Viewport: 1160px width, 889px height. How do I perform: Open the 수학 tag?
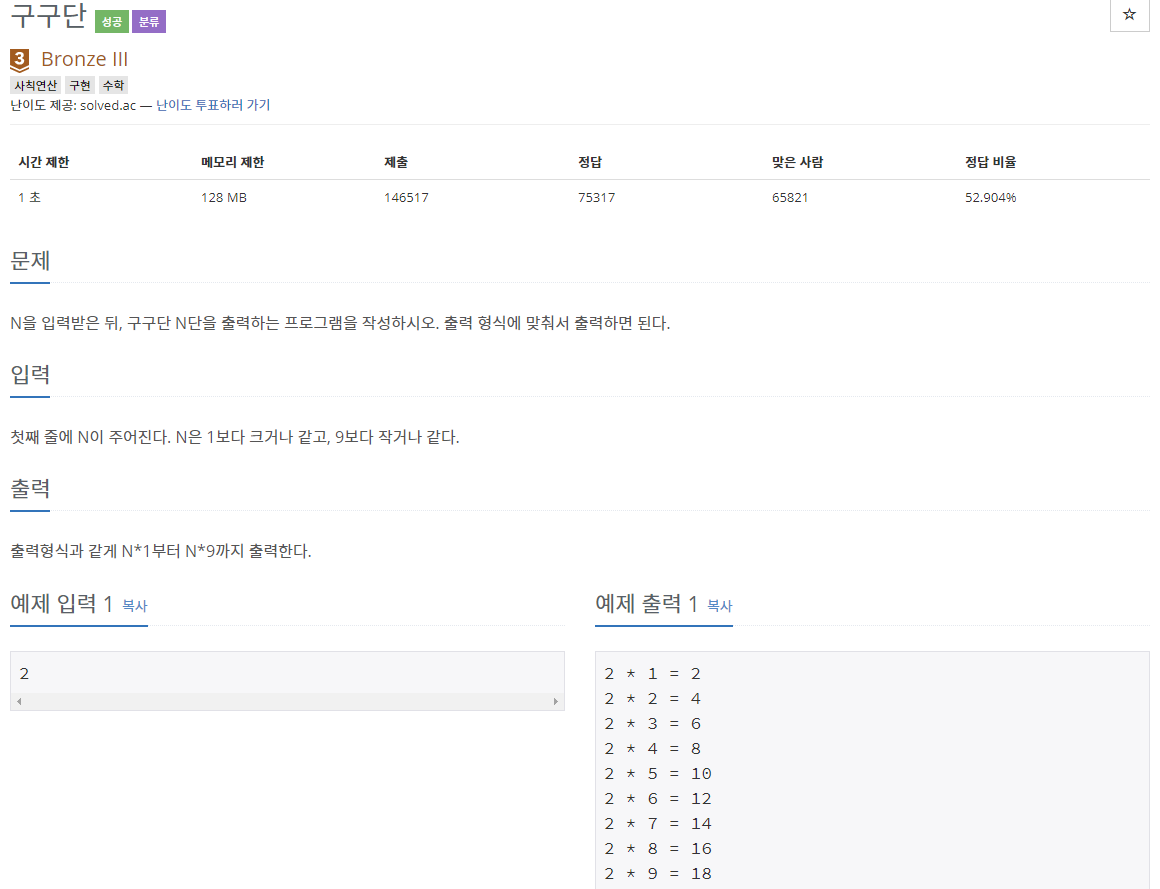113,85
